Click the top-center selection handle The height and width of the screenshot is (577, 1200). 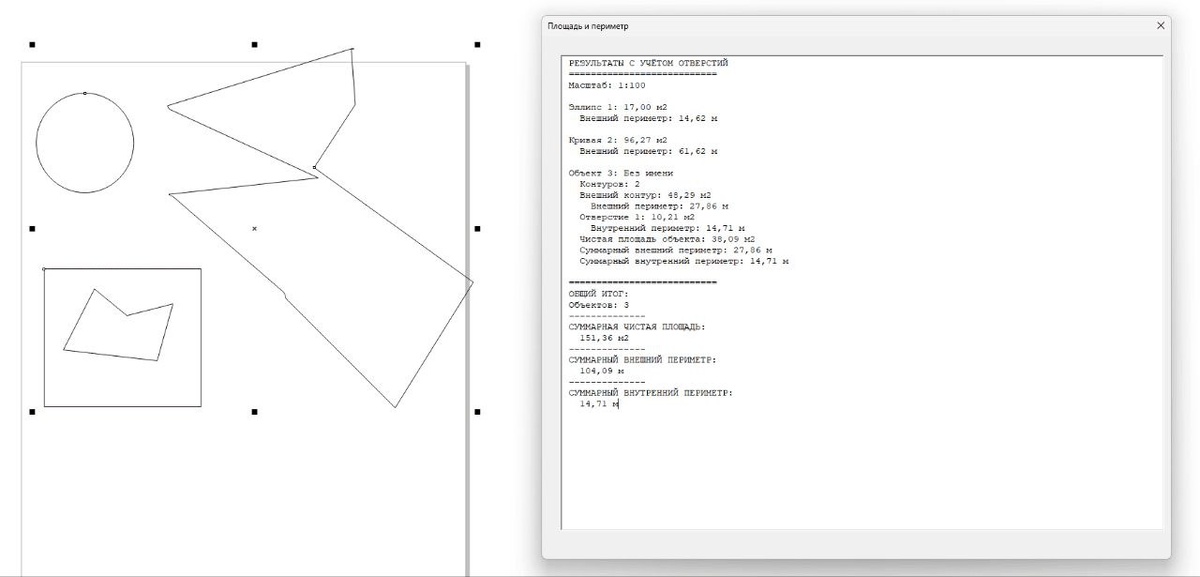255,44
